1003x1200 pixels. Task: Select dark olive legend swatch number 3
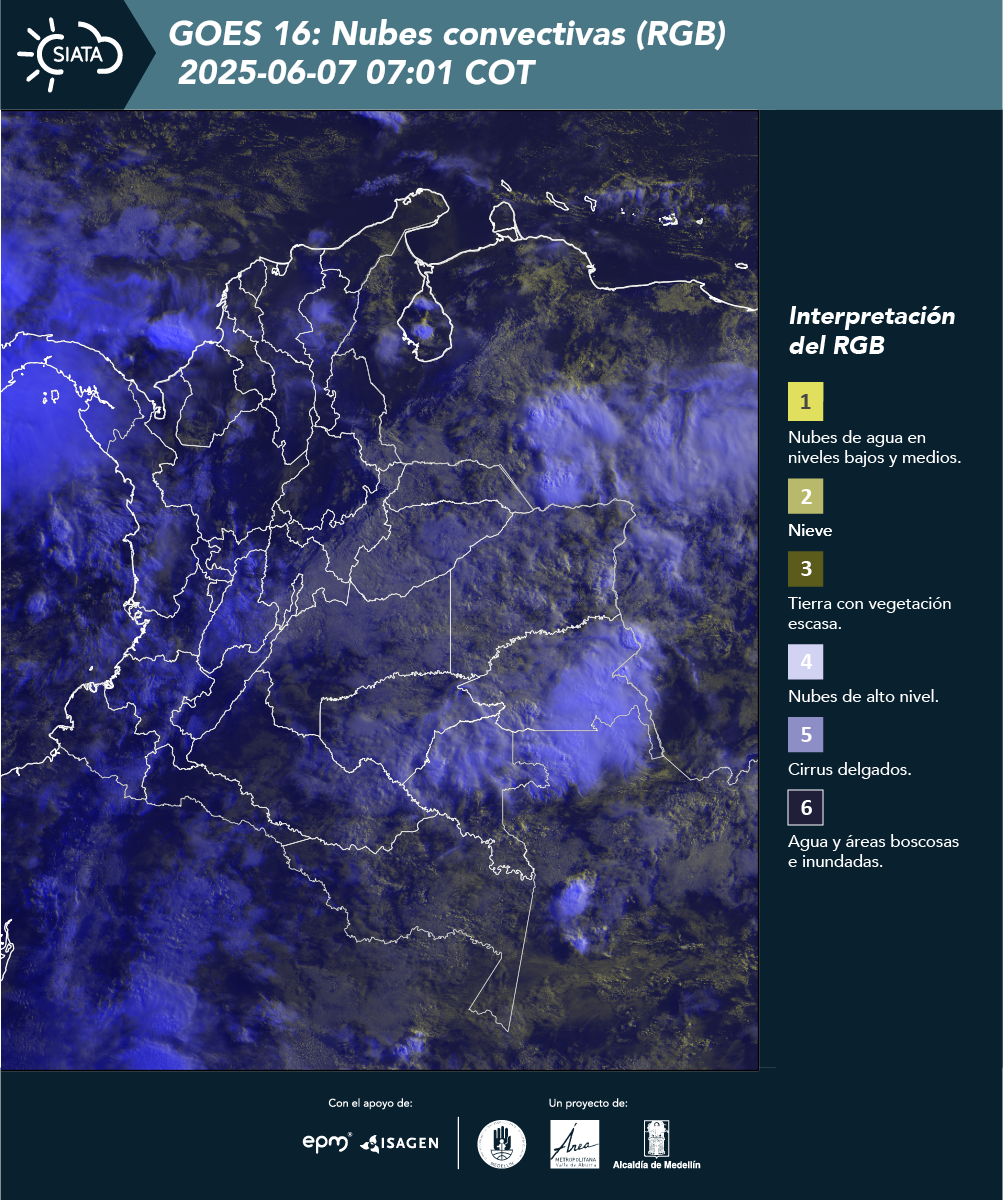click(805, 569)
